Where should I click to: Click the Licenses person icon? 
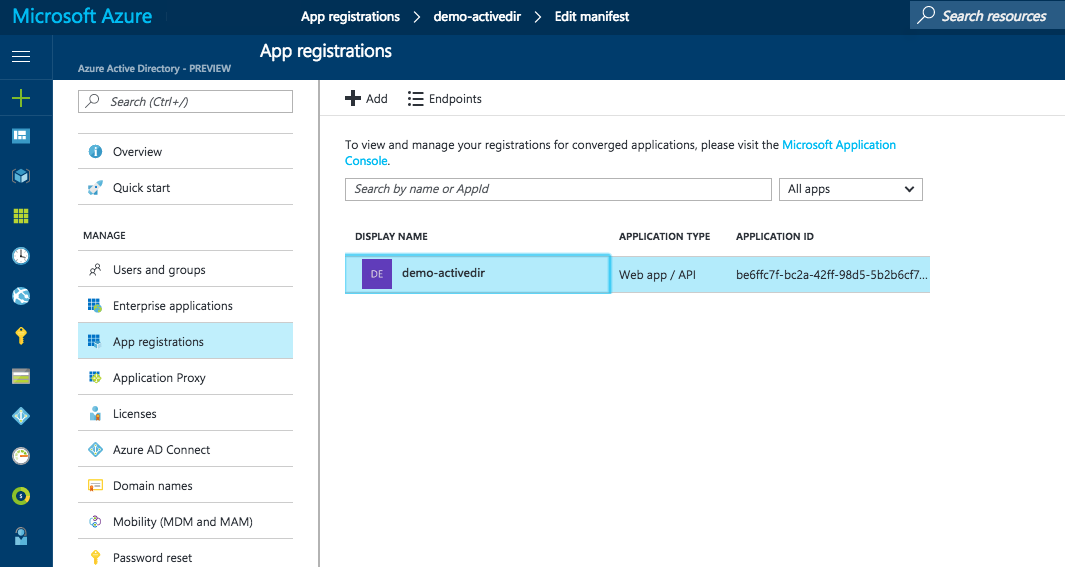[95, 414]
